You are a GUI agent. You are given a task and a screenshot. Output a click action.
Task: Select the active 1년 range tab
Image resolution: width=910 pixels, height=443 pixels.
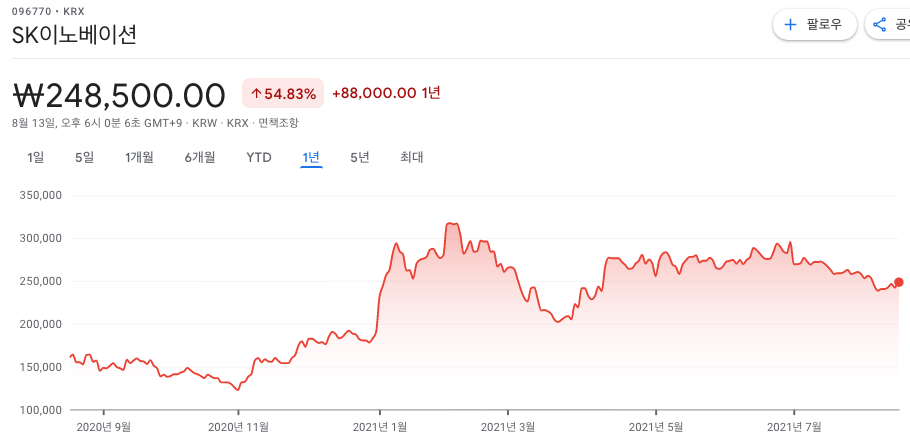point(311,157)
